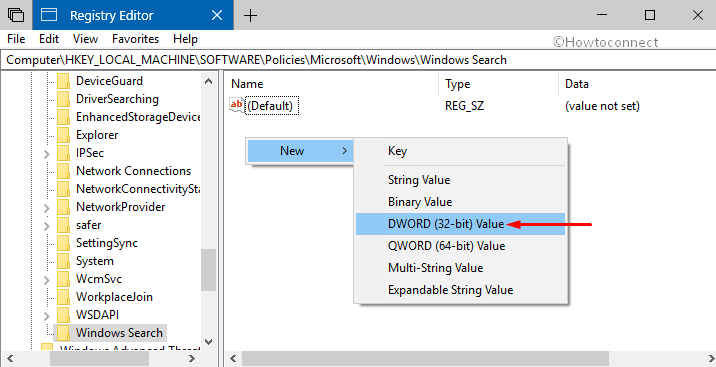This screenshot has width=716, height=367.
Task: Click values pane scroll left arrow
Action: 233,358
